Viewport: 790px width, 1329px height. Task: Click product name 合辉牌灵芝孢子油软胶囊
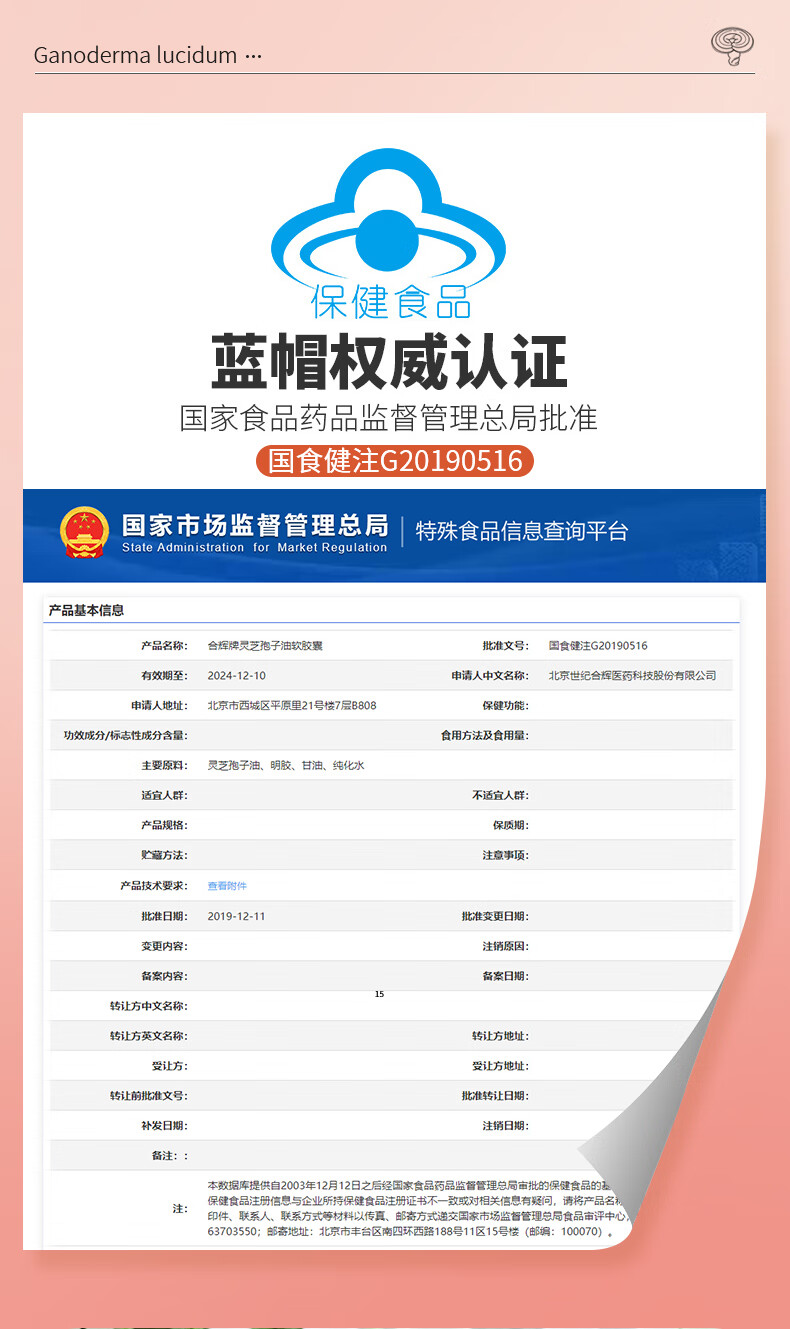[265, 646]
